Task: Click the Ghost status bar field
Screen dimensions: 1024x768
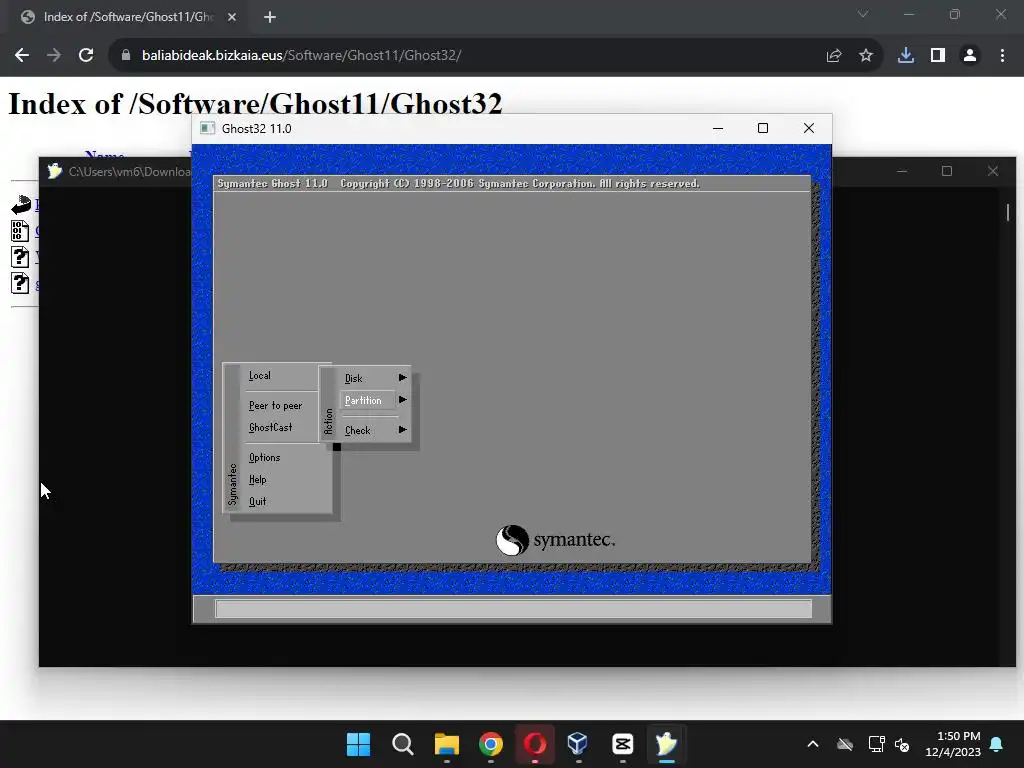Action: [x=513, y=609]
